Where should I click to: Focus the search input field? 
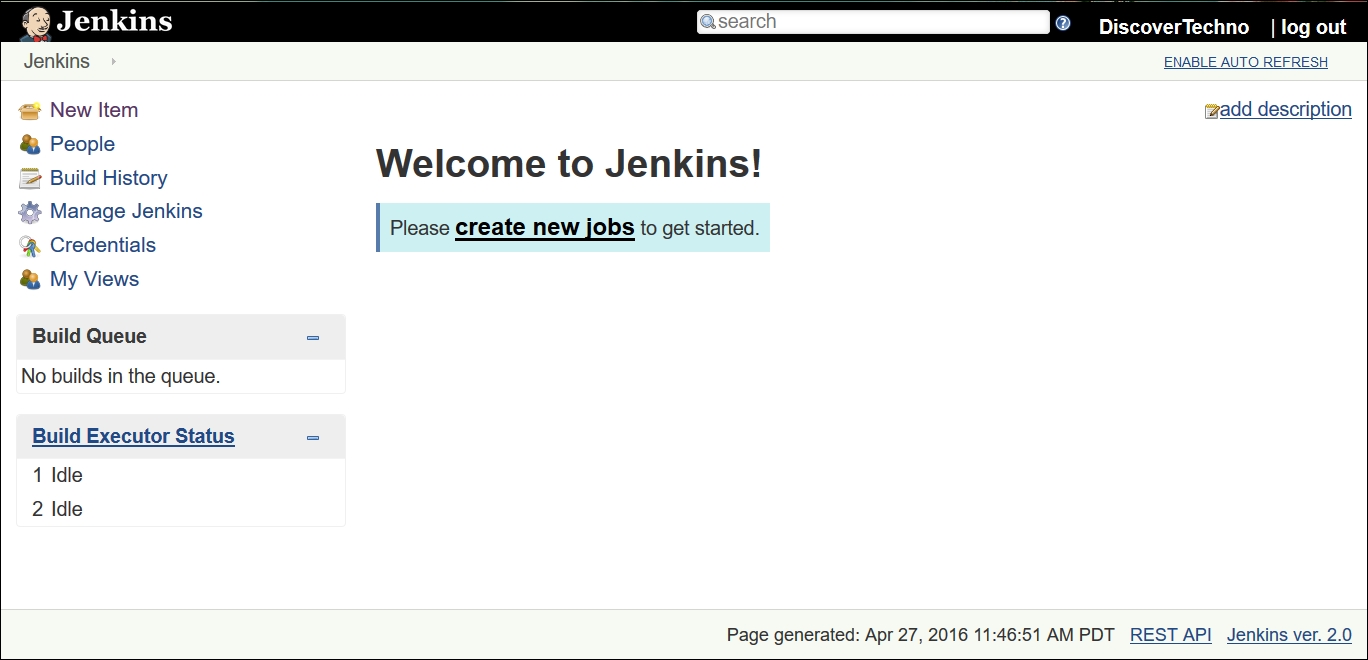click(x=873, y=22)
